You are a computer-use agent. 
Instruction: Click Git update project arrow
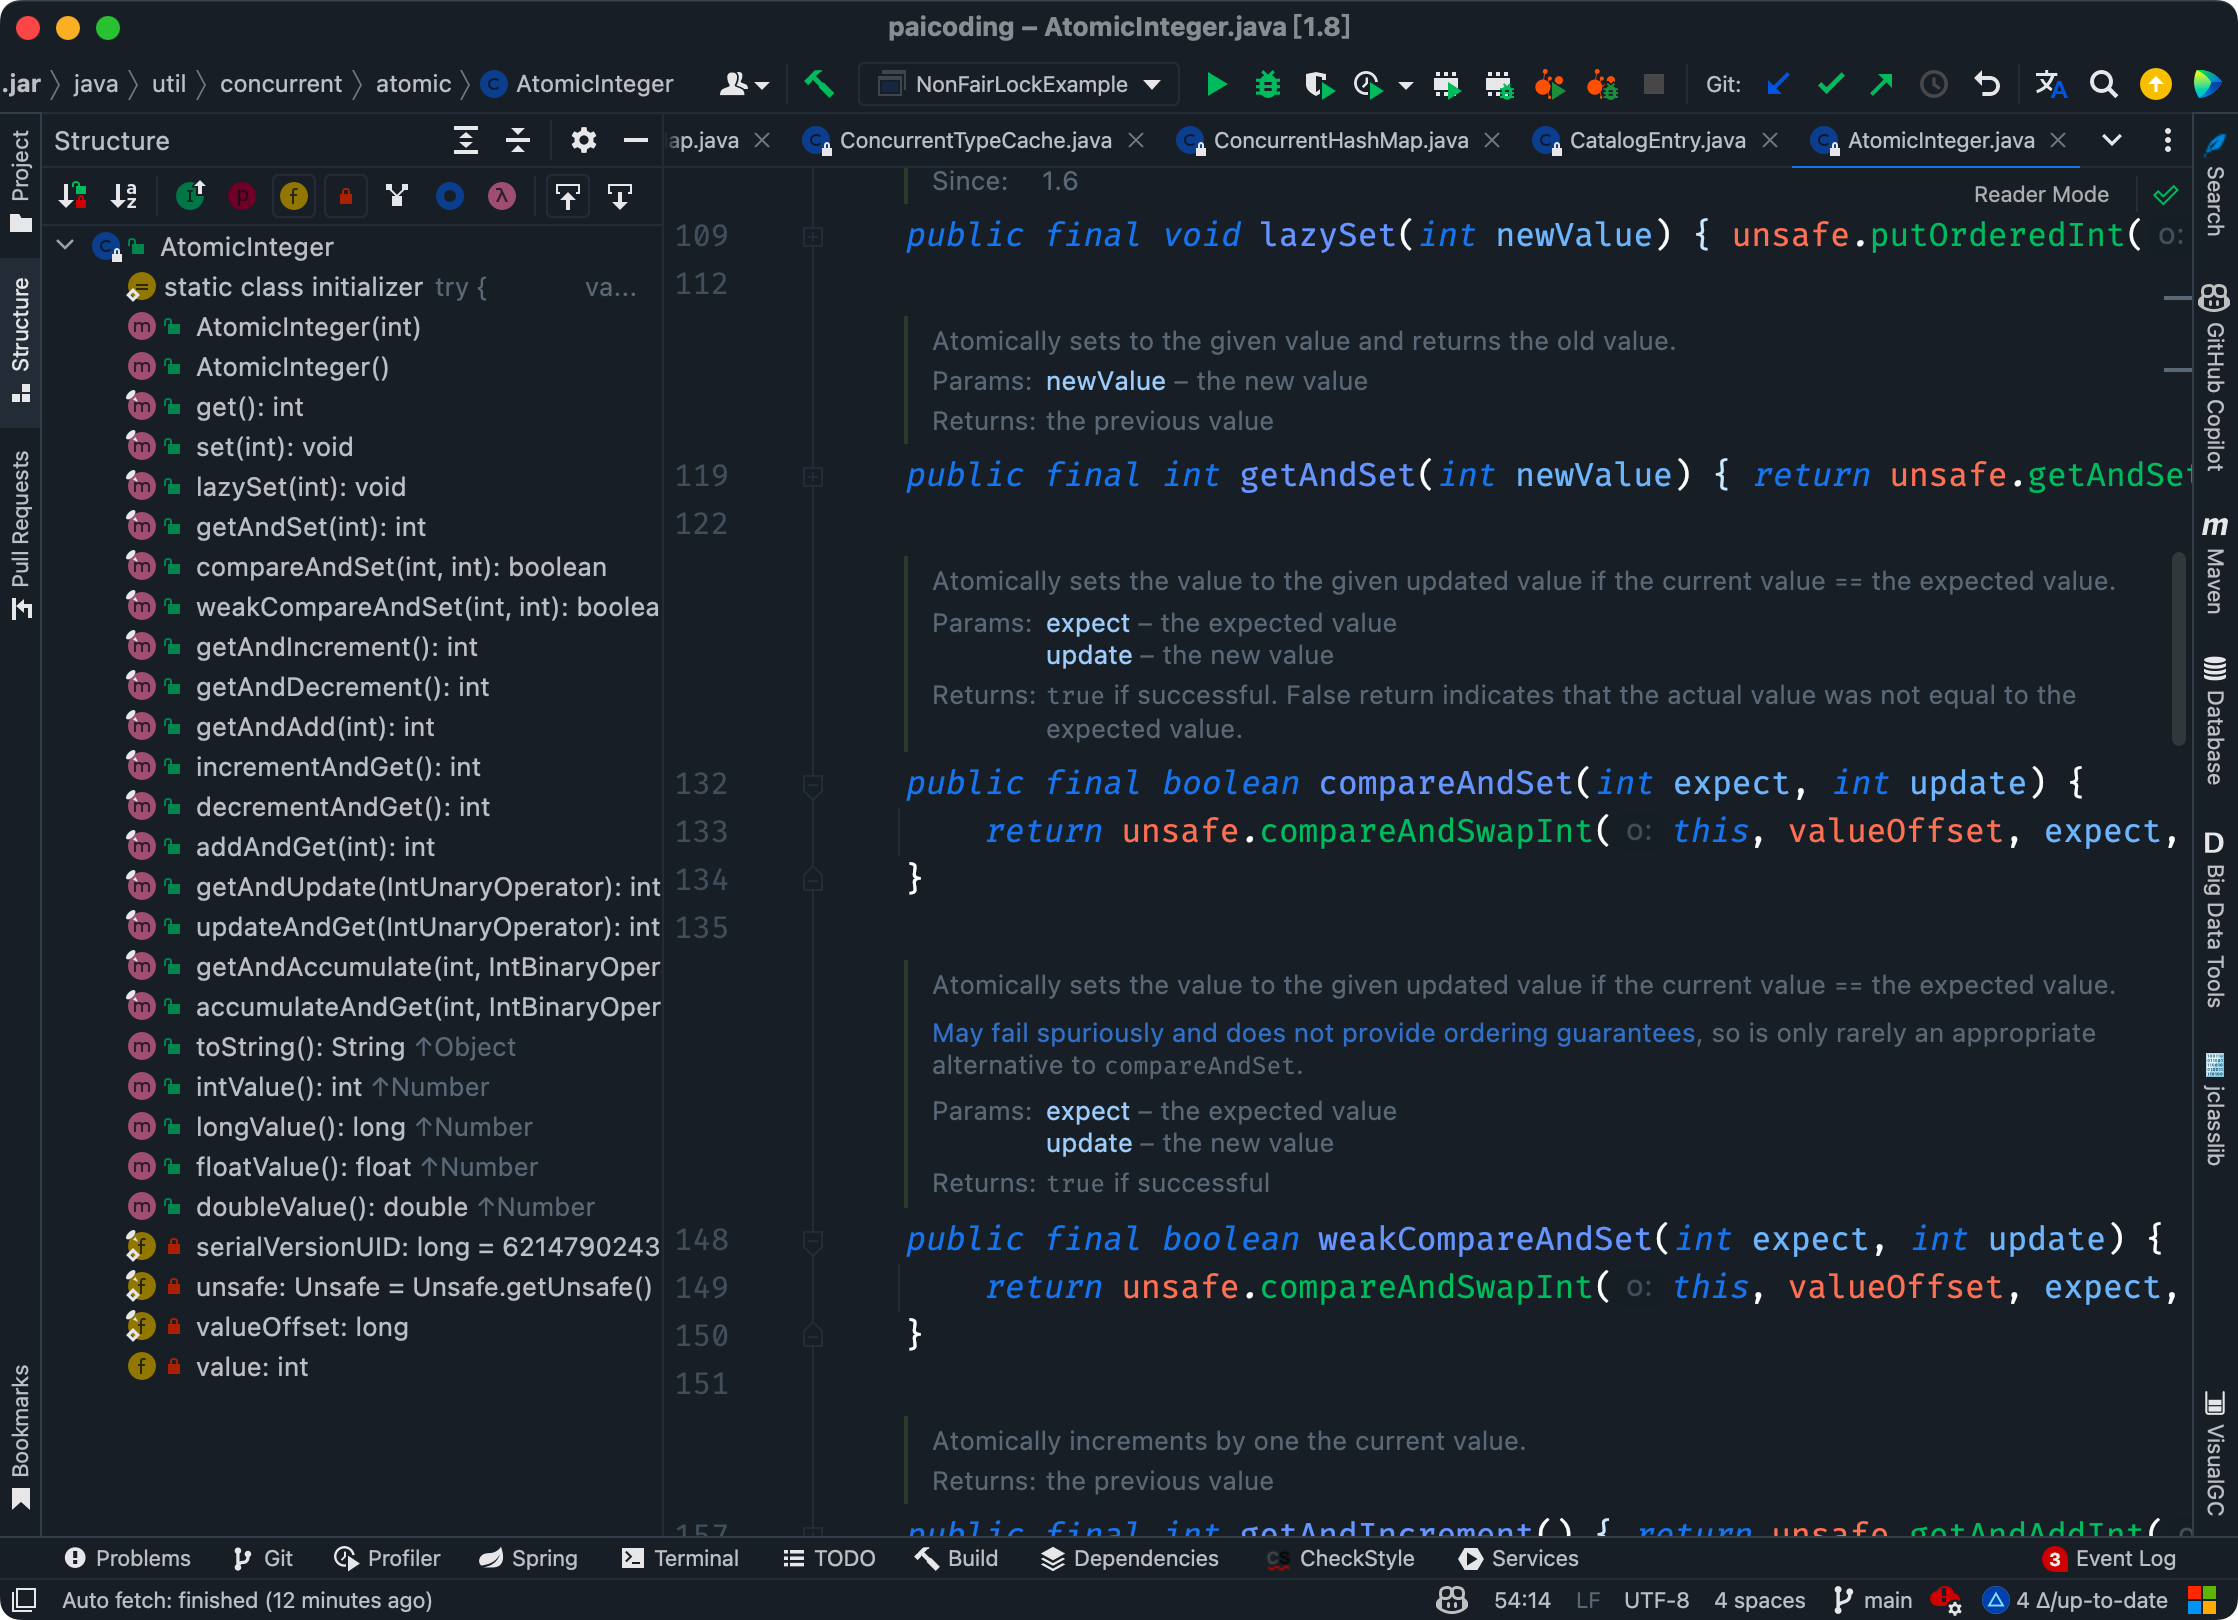point(1777,85)
